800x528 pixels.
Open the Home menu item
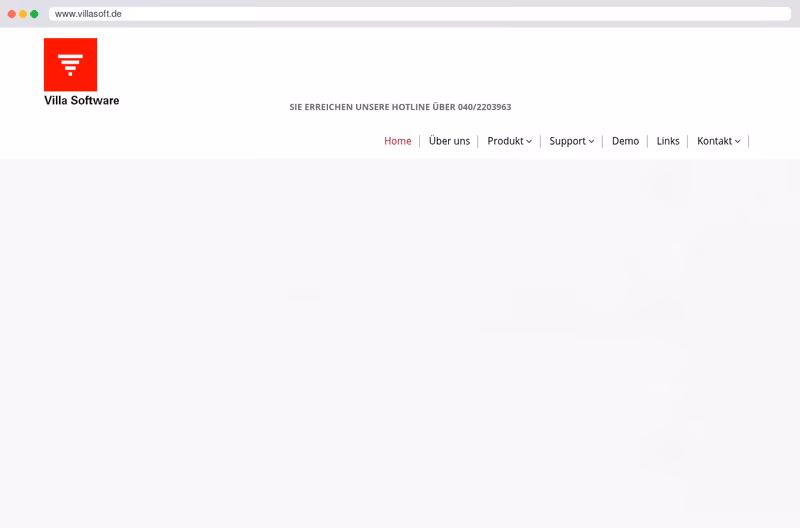397,141
